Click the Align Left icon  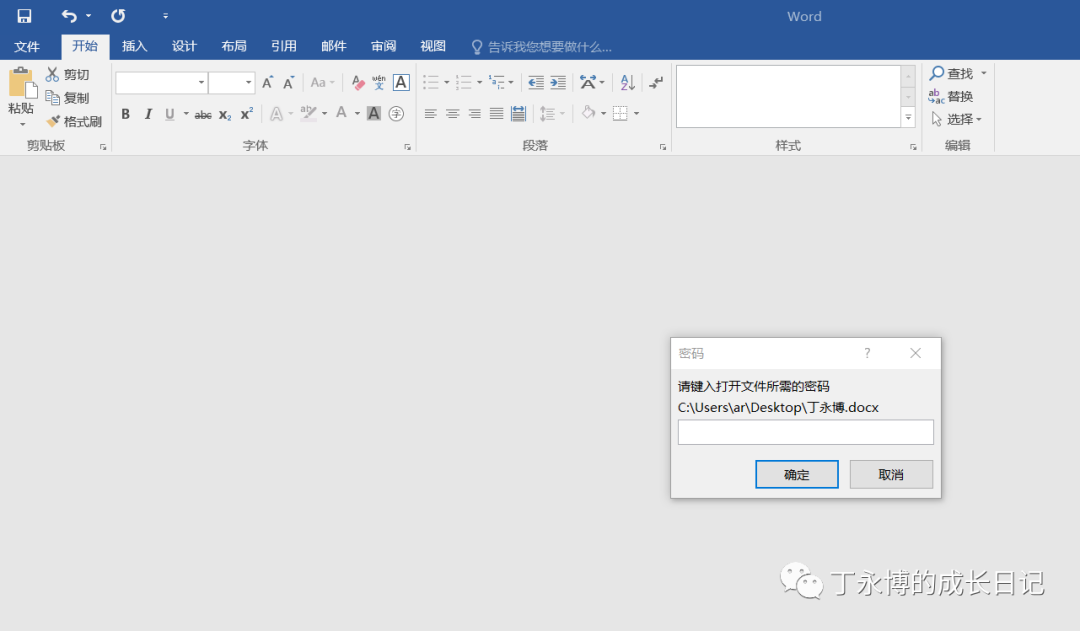pos(430,114)
